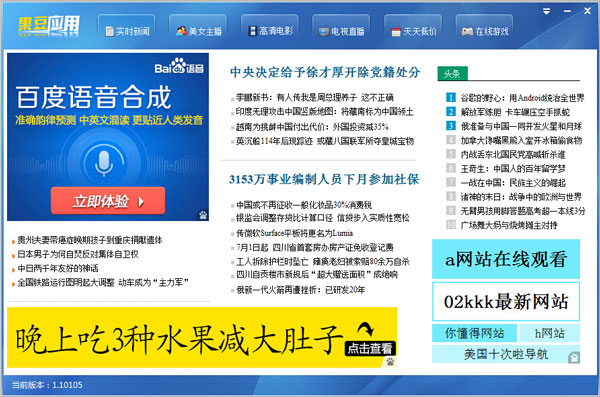Open news 全国铁路运行图明起大调整
600x397 pixels.
pos(103,283)
